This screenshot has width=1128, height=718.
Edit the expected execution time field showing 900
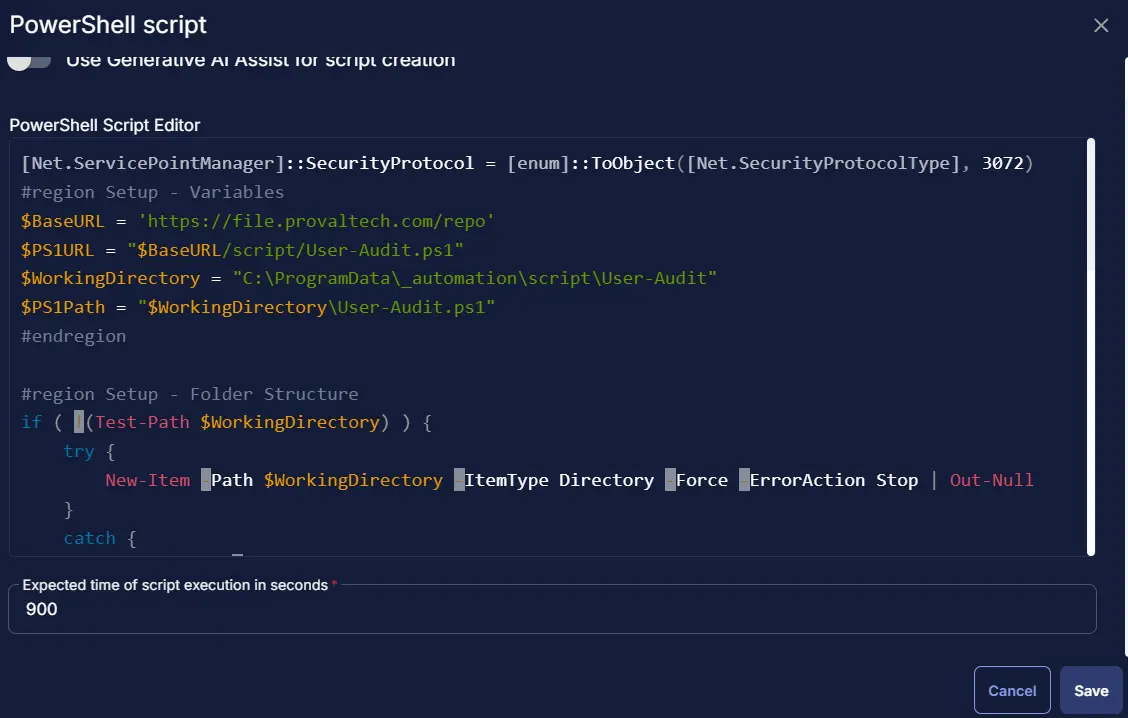[552, 609]
